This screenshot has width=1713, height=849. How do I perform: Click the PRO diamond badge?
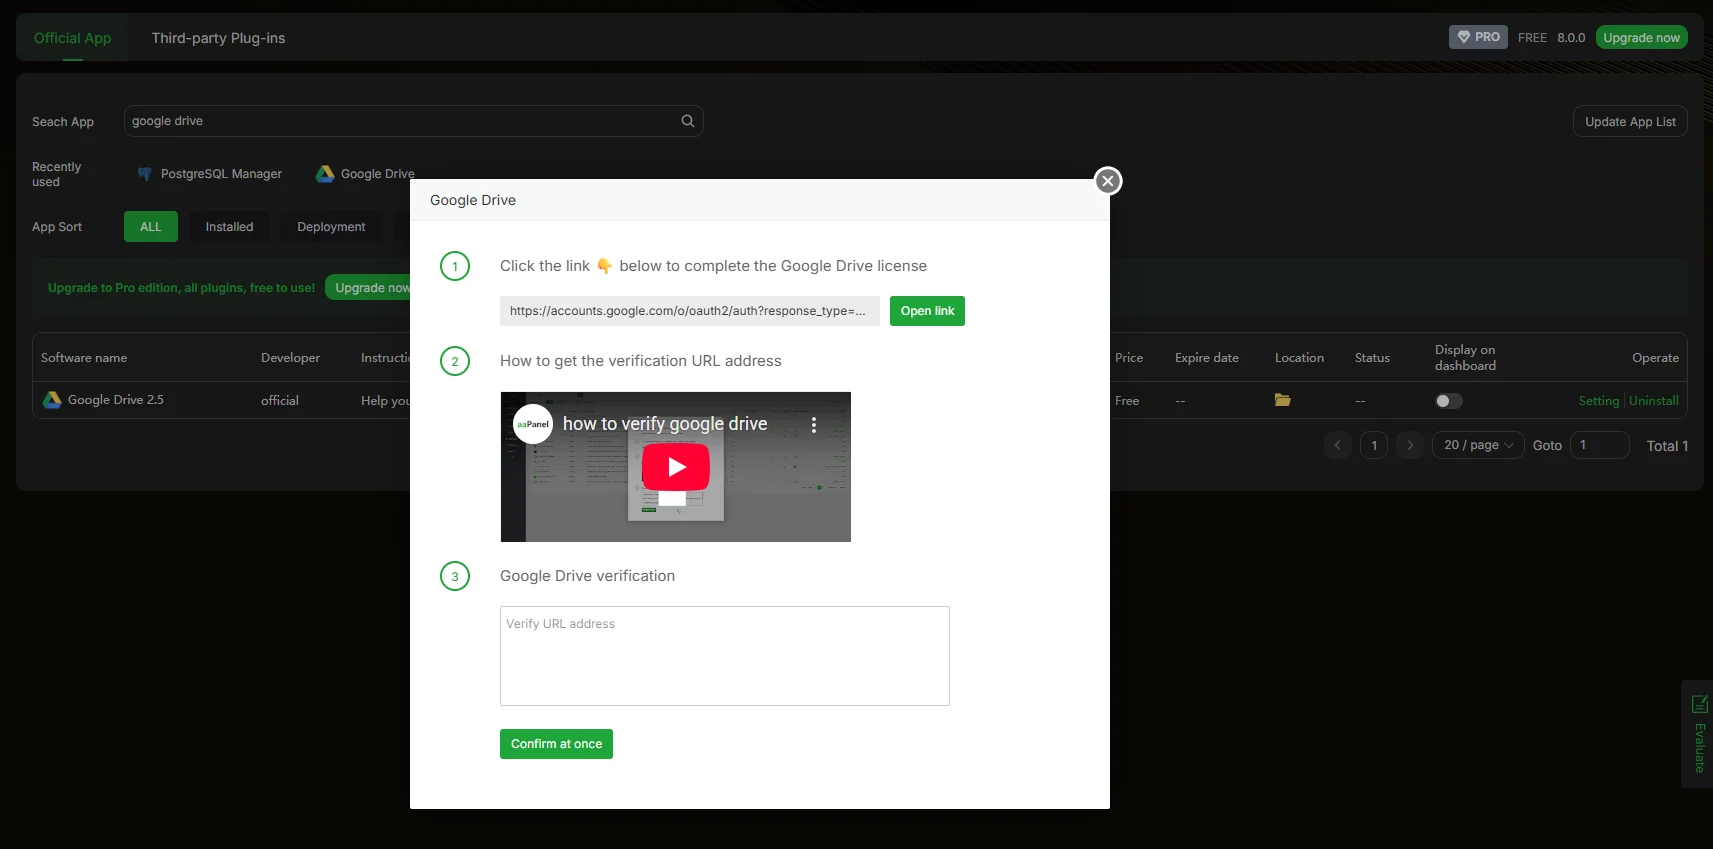click(x=1477, y=37)
